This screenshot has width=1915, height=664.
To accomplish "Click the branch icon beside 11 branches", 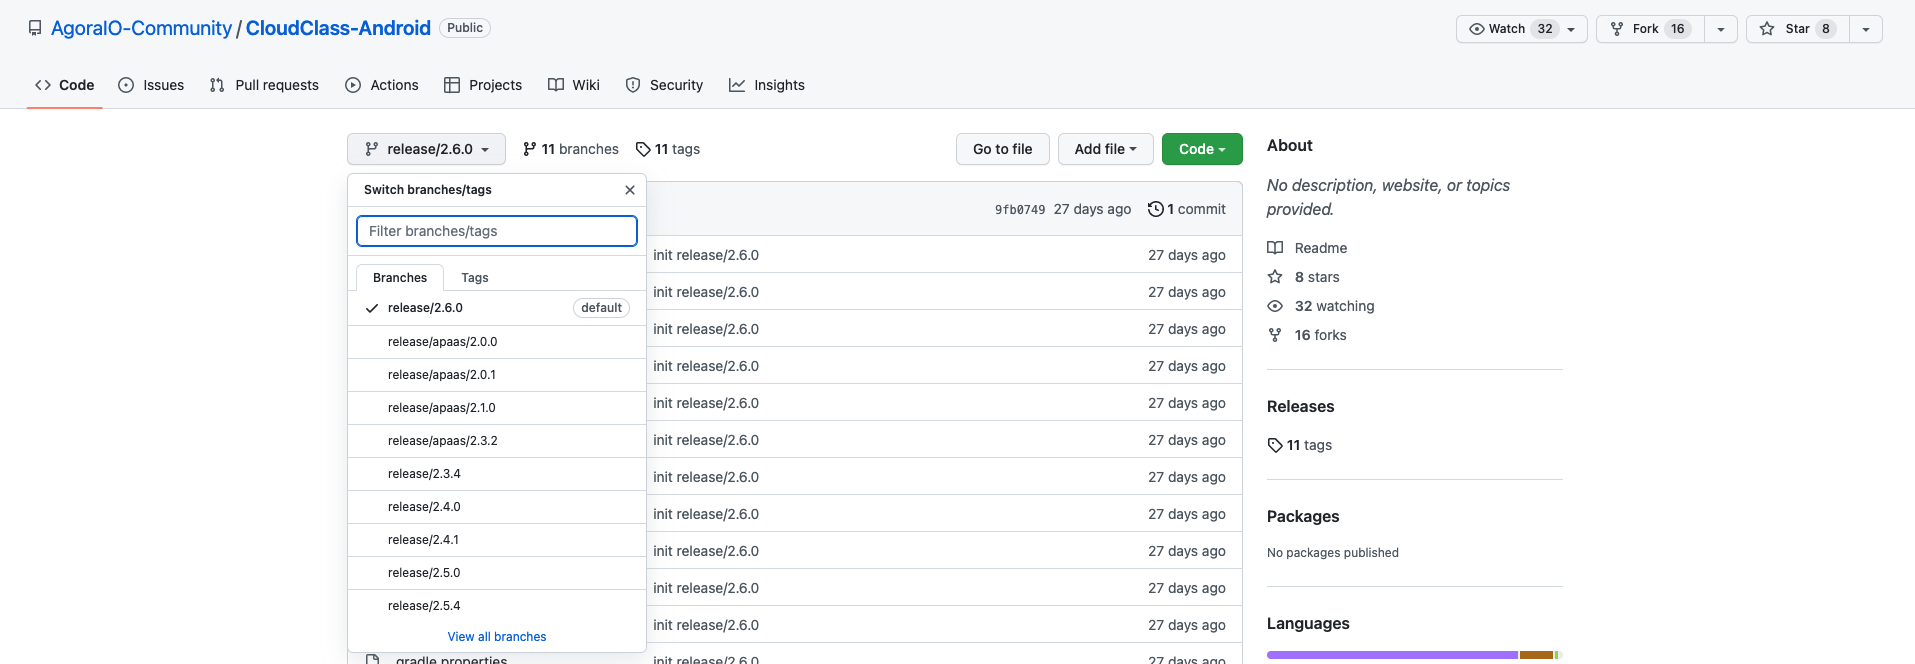I will click(x=530, y=149).
